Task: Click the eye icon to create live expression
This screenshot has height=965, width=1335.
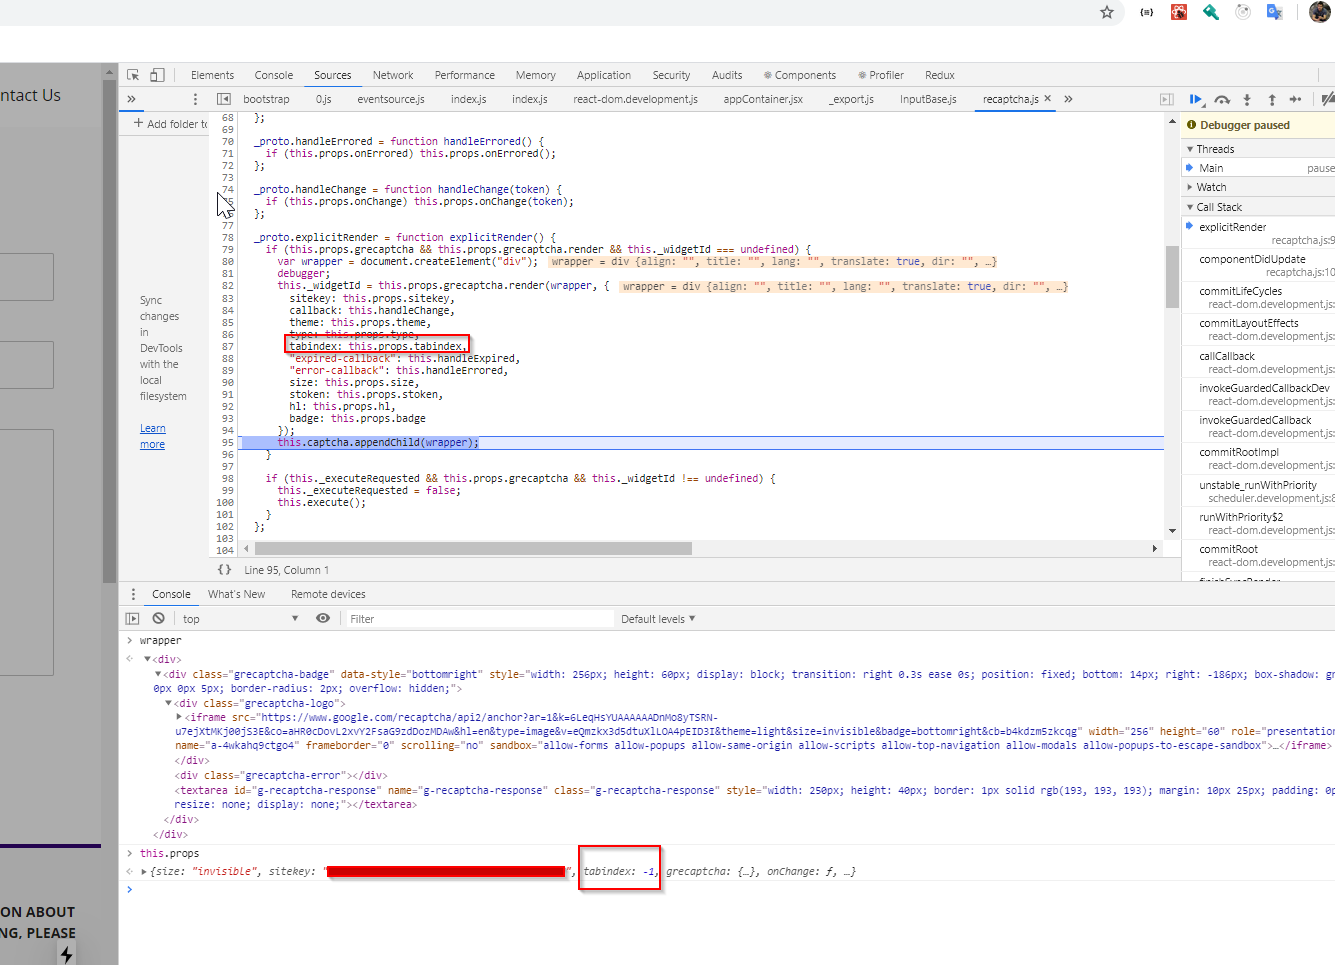Action: (x=322, y=618)
